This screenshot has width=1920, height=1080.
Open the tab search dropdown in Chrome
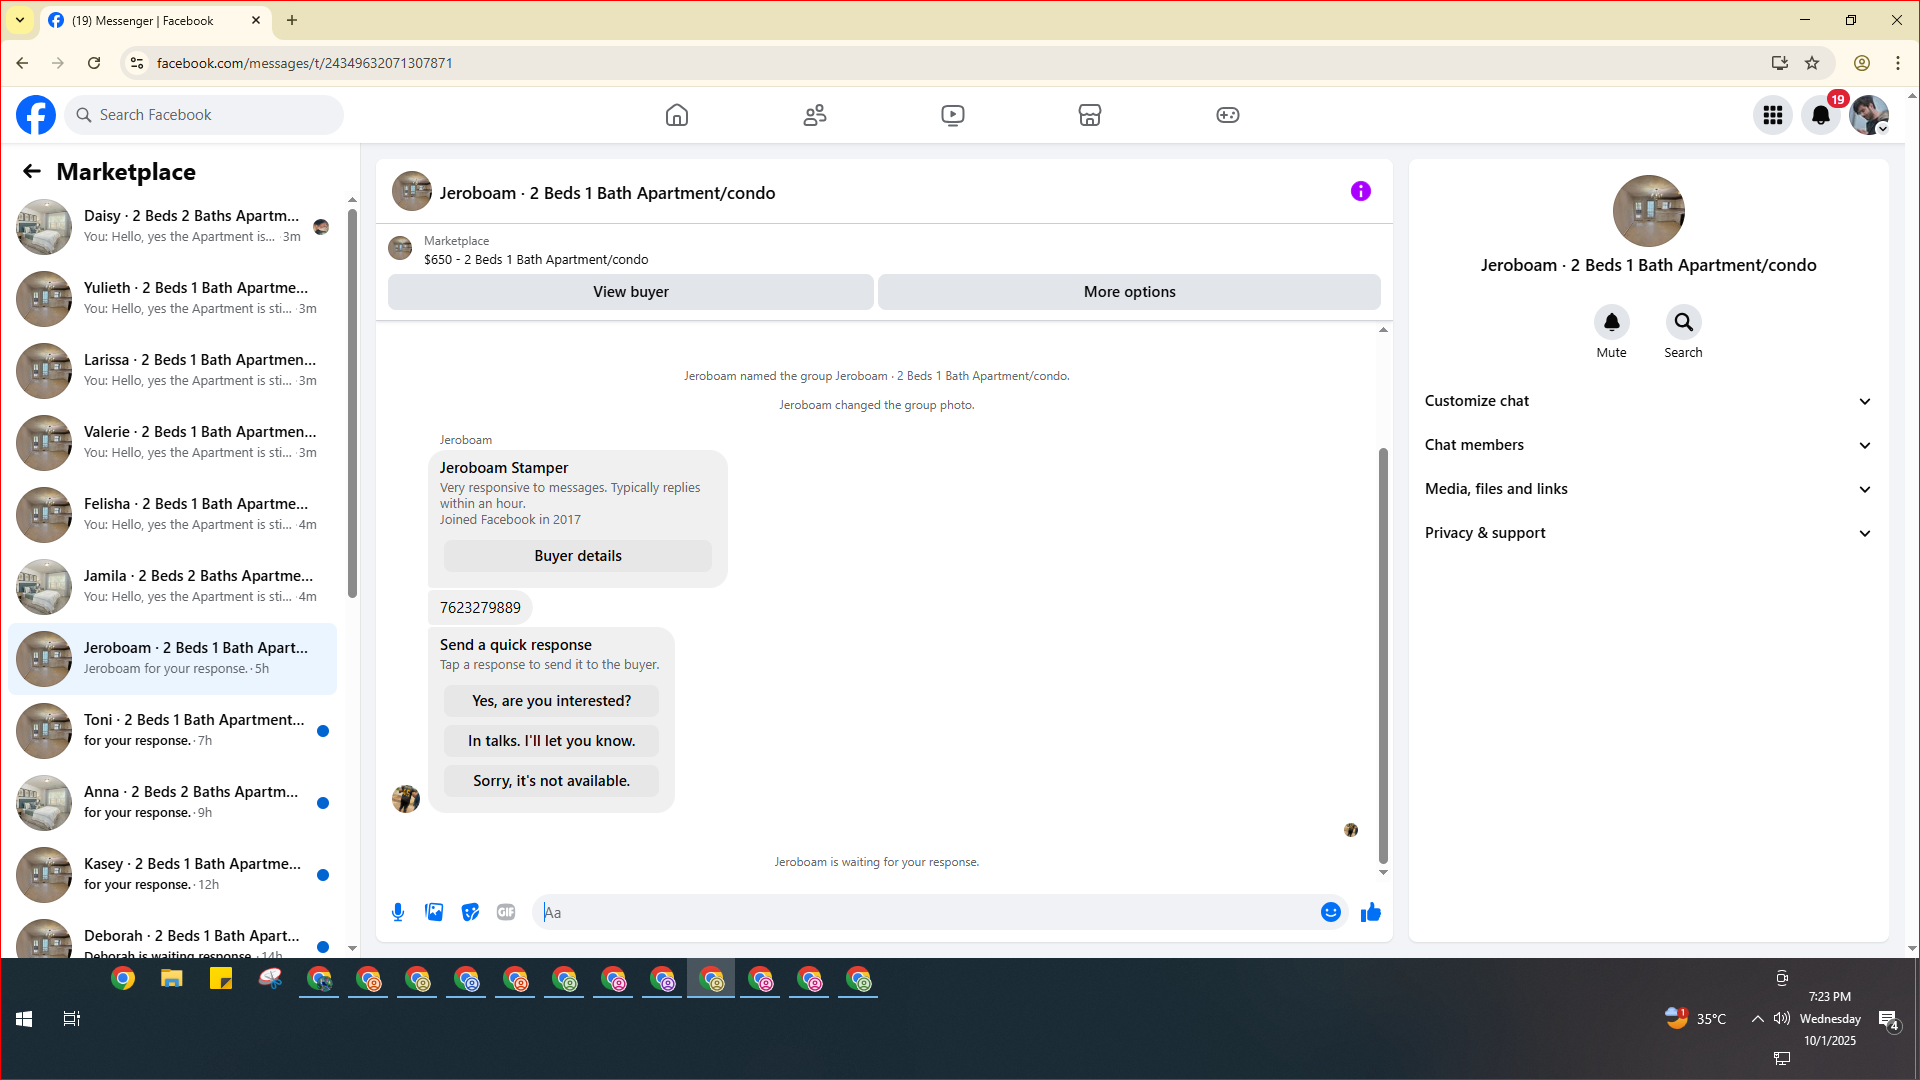click(x=20, y=20)
